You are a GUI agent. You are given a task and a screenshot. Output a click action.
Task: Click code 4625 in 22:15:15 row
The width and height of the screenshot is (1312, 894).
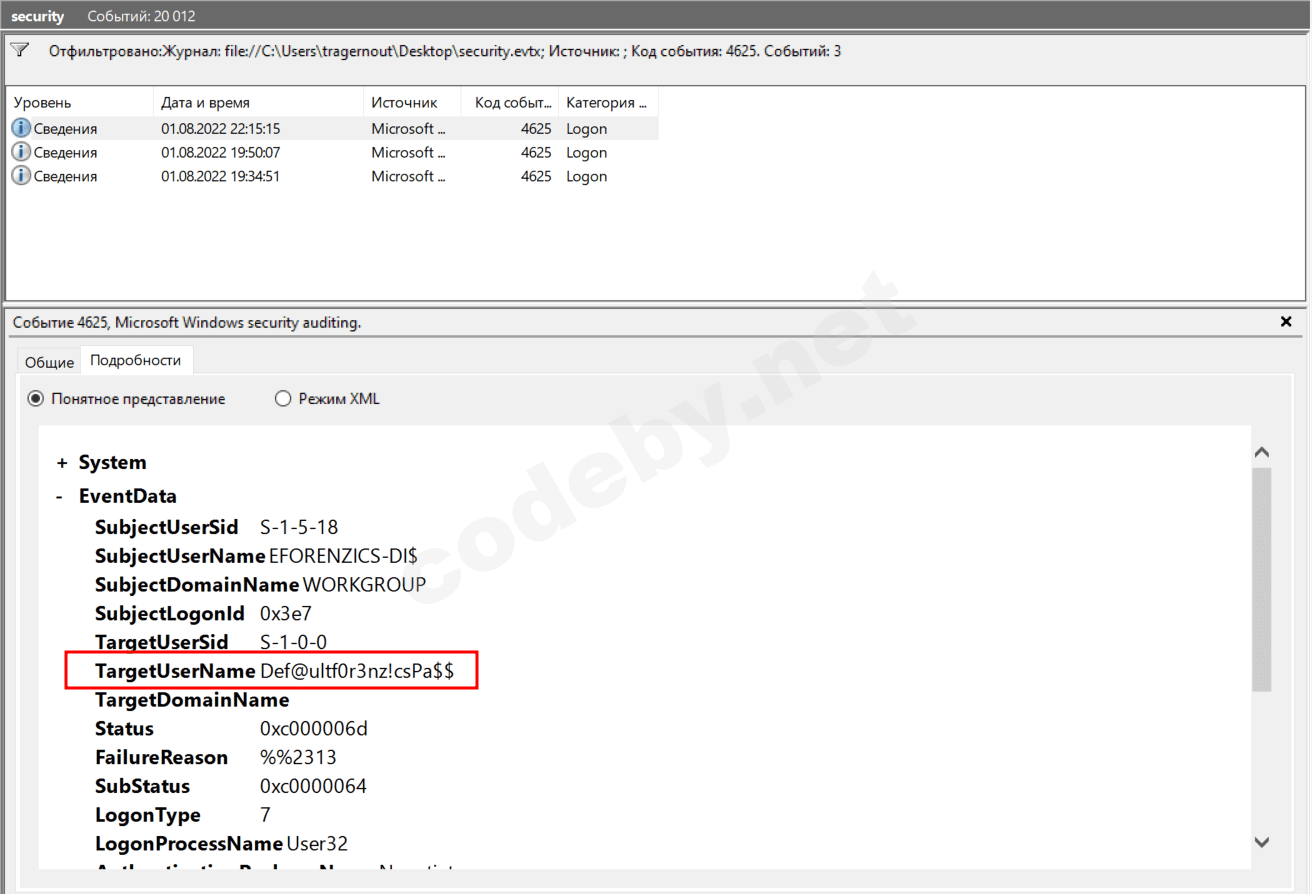tap(536, 128)
